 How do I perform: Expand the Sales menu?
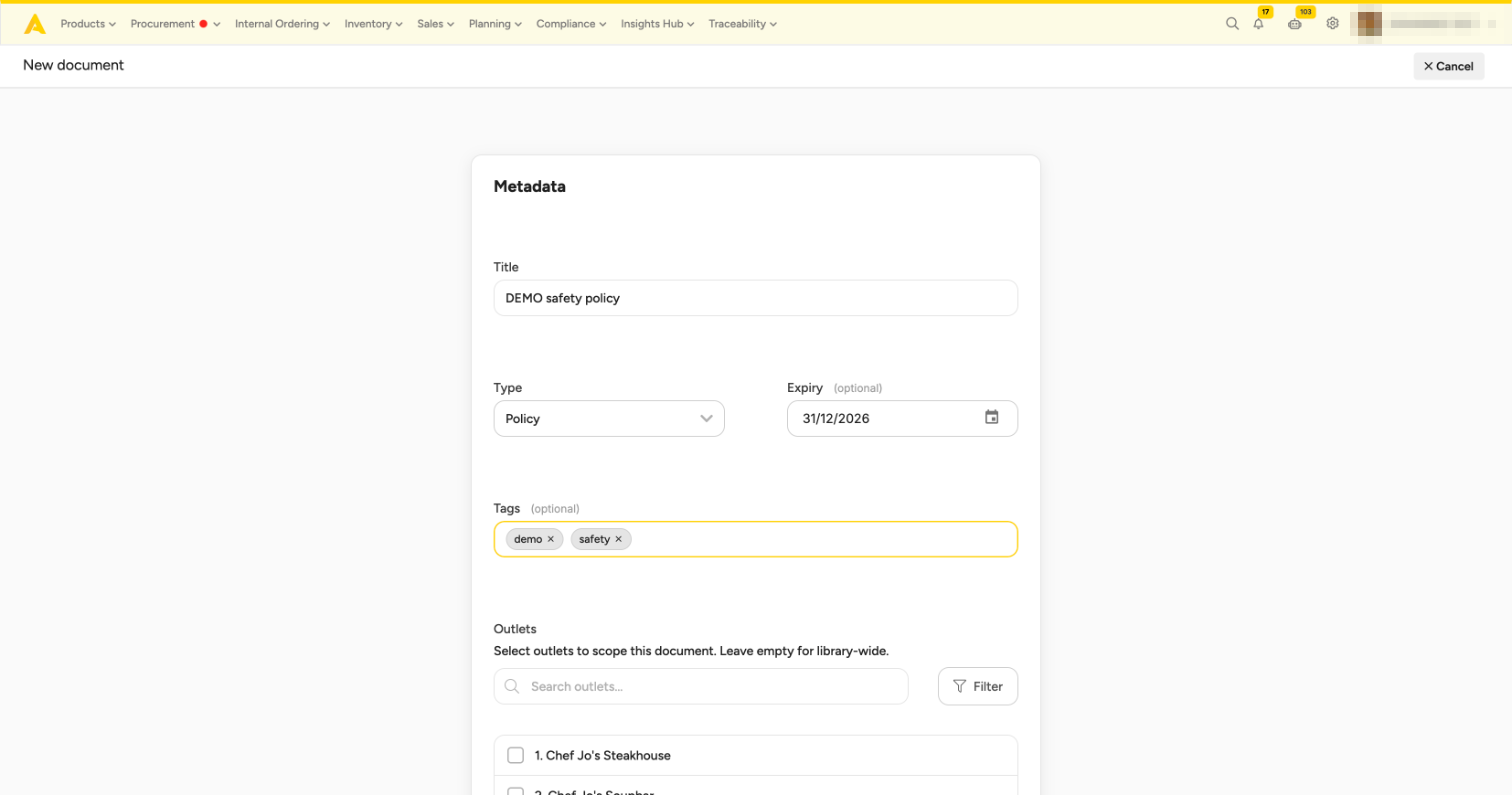436,24
